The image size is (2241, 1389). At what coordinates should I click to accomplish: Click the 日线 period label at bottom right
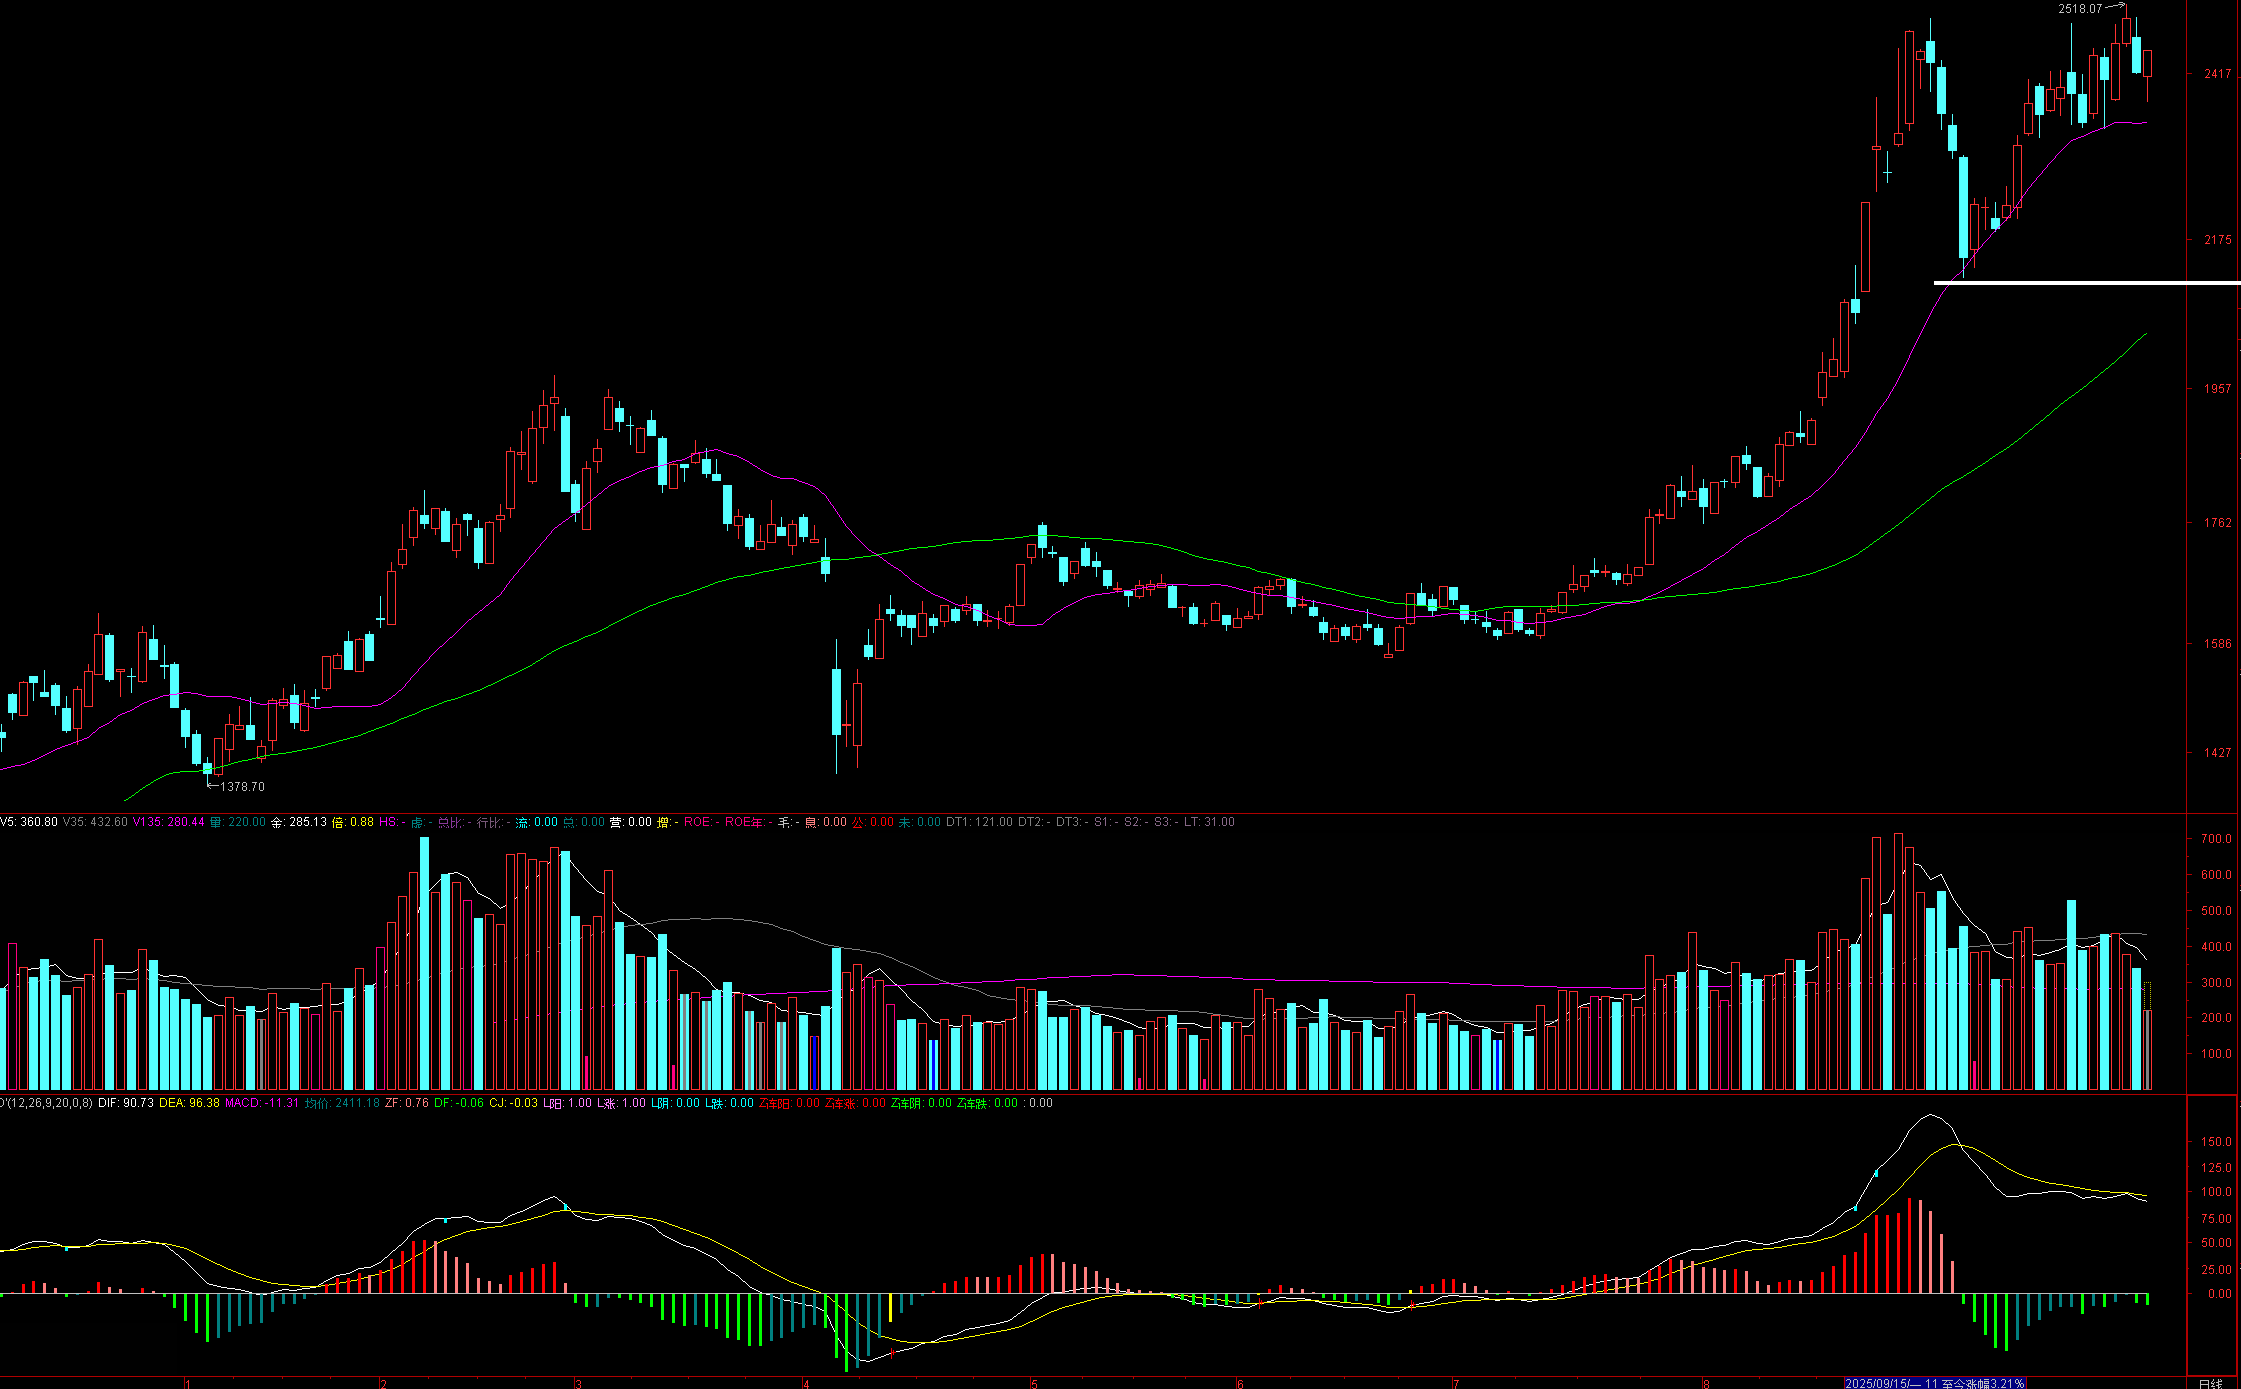coord(2210,1384)
